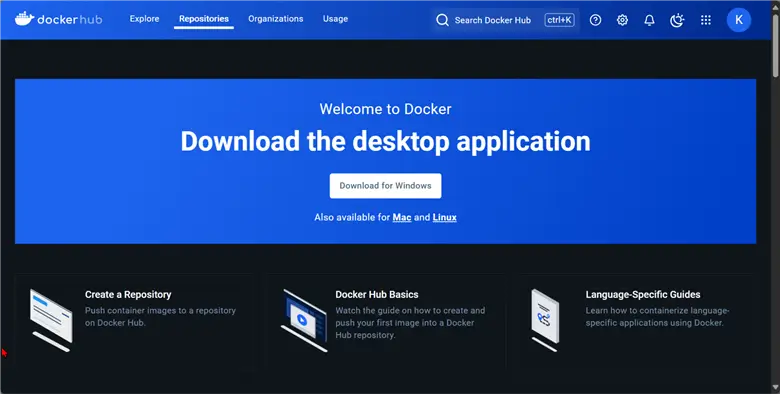Switch to the Usage tab
Image resolution: width=780 pixels, height=394 pixels.
point(335,19)
